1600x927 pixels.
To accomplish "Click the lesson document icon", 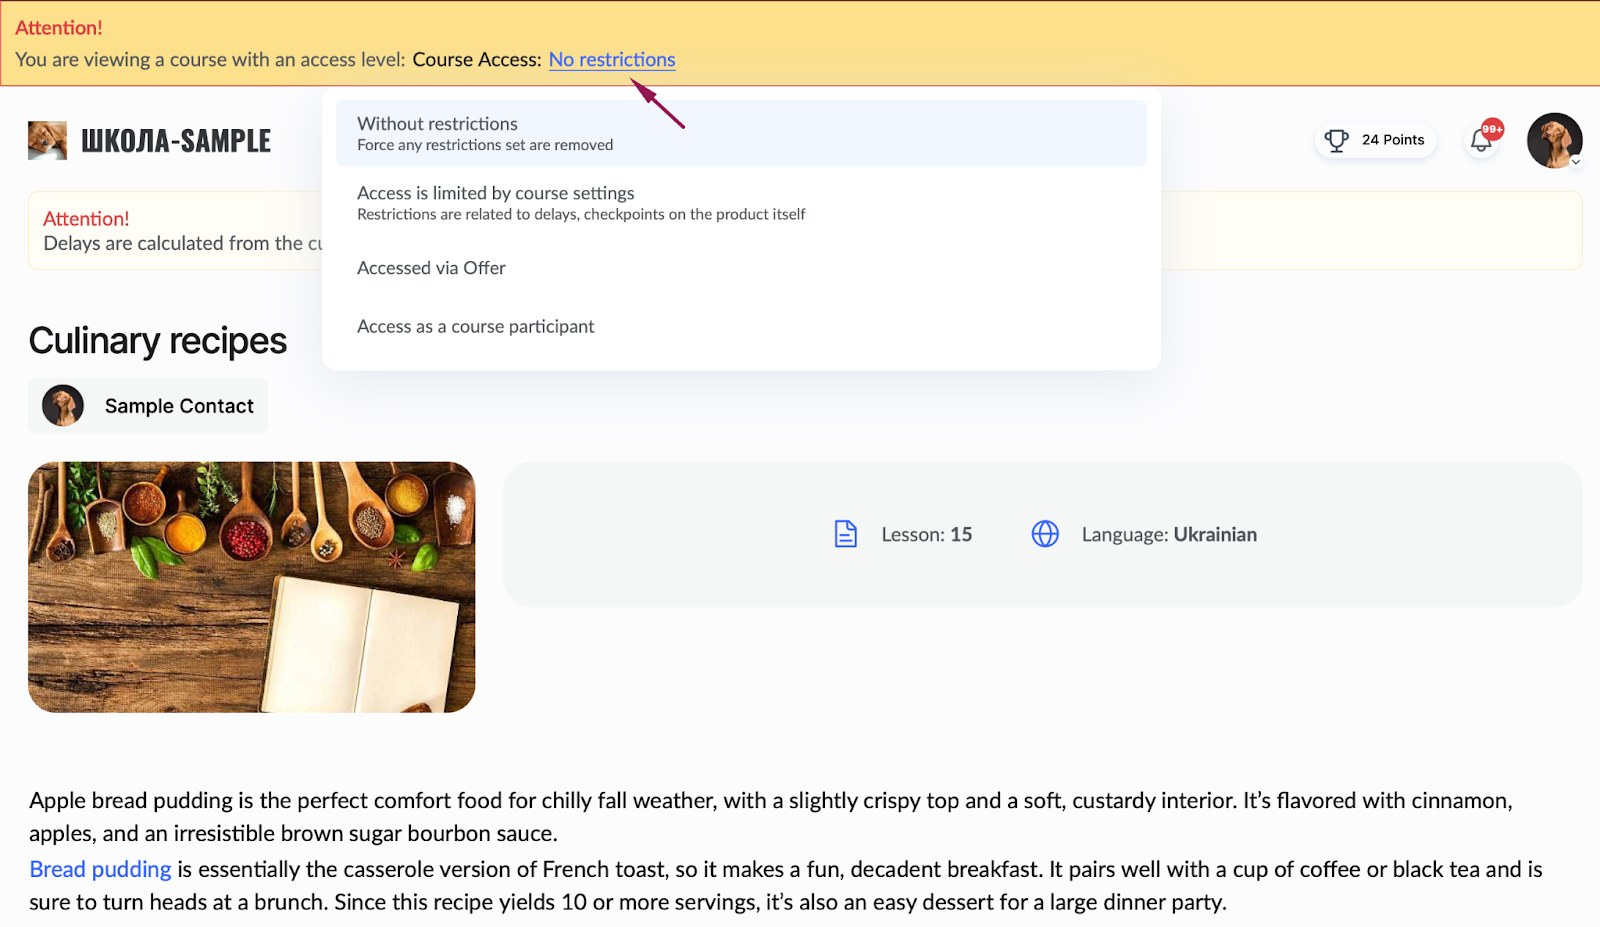I will 846,534.
